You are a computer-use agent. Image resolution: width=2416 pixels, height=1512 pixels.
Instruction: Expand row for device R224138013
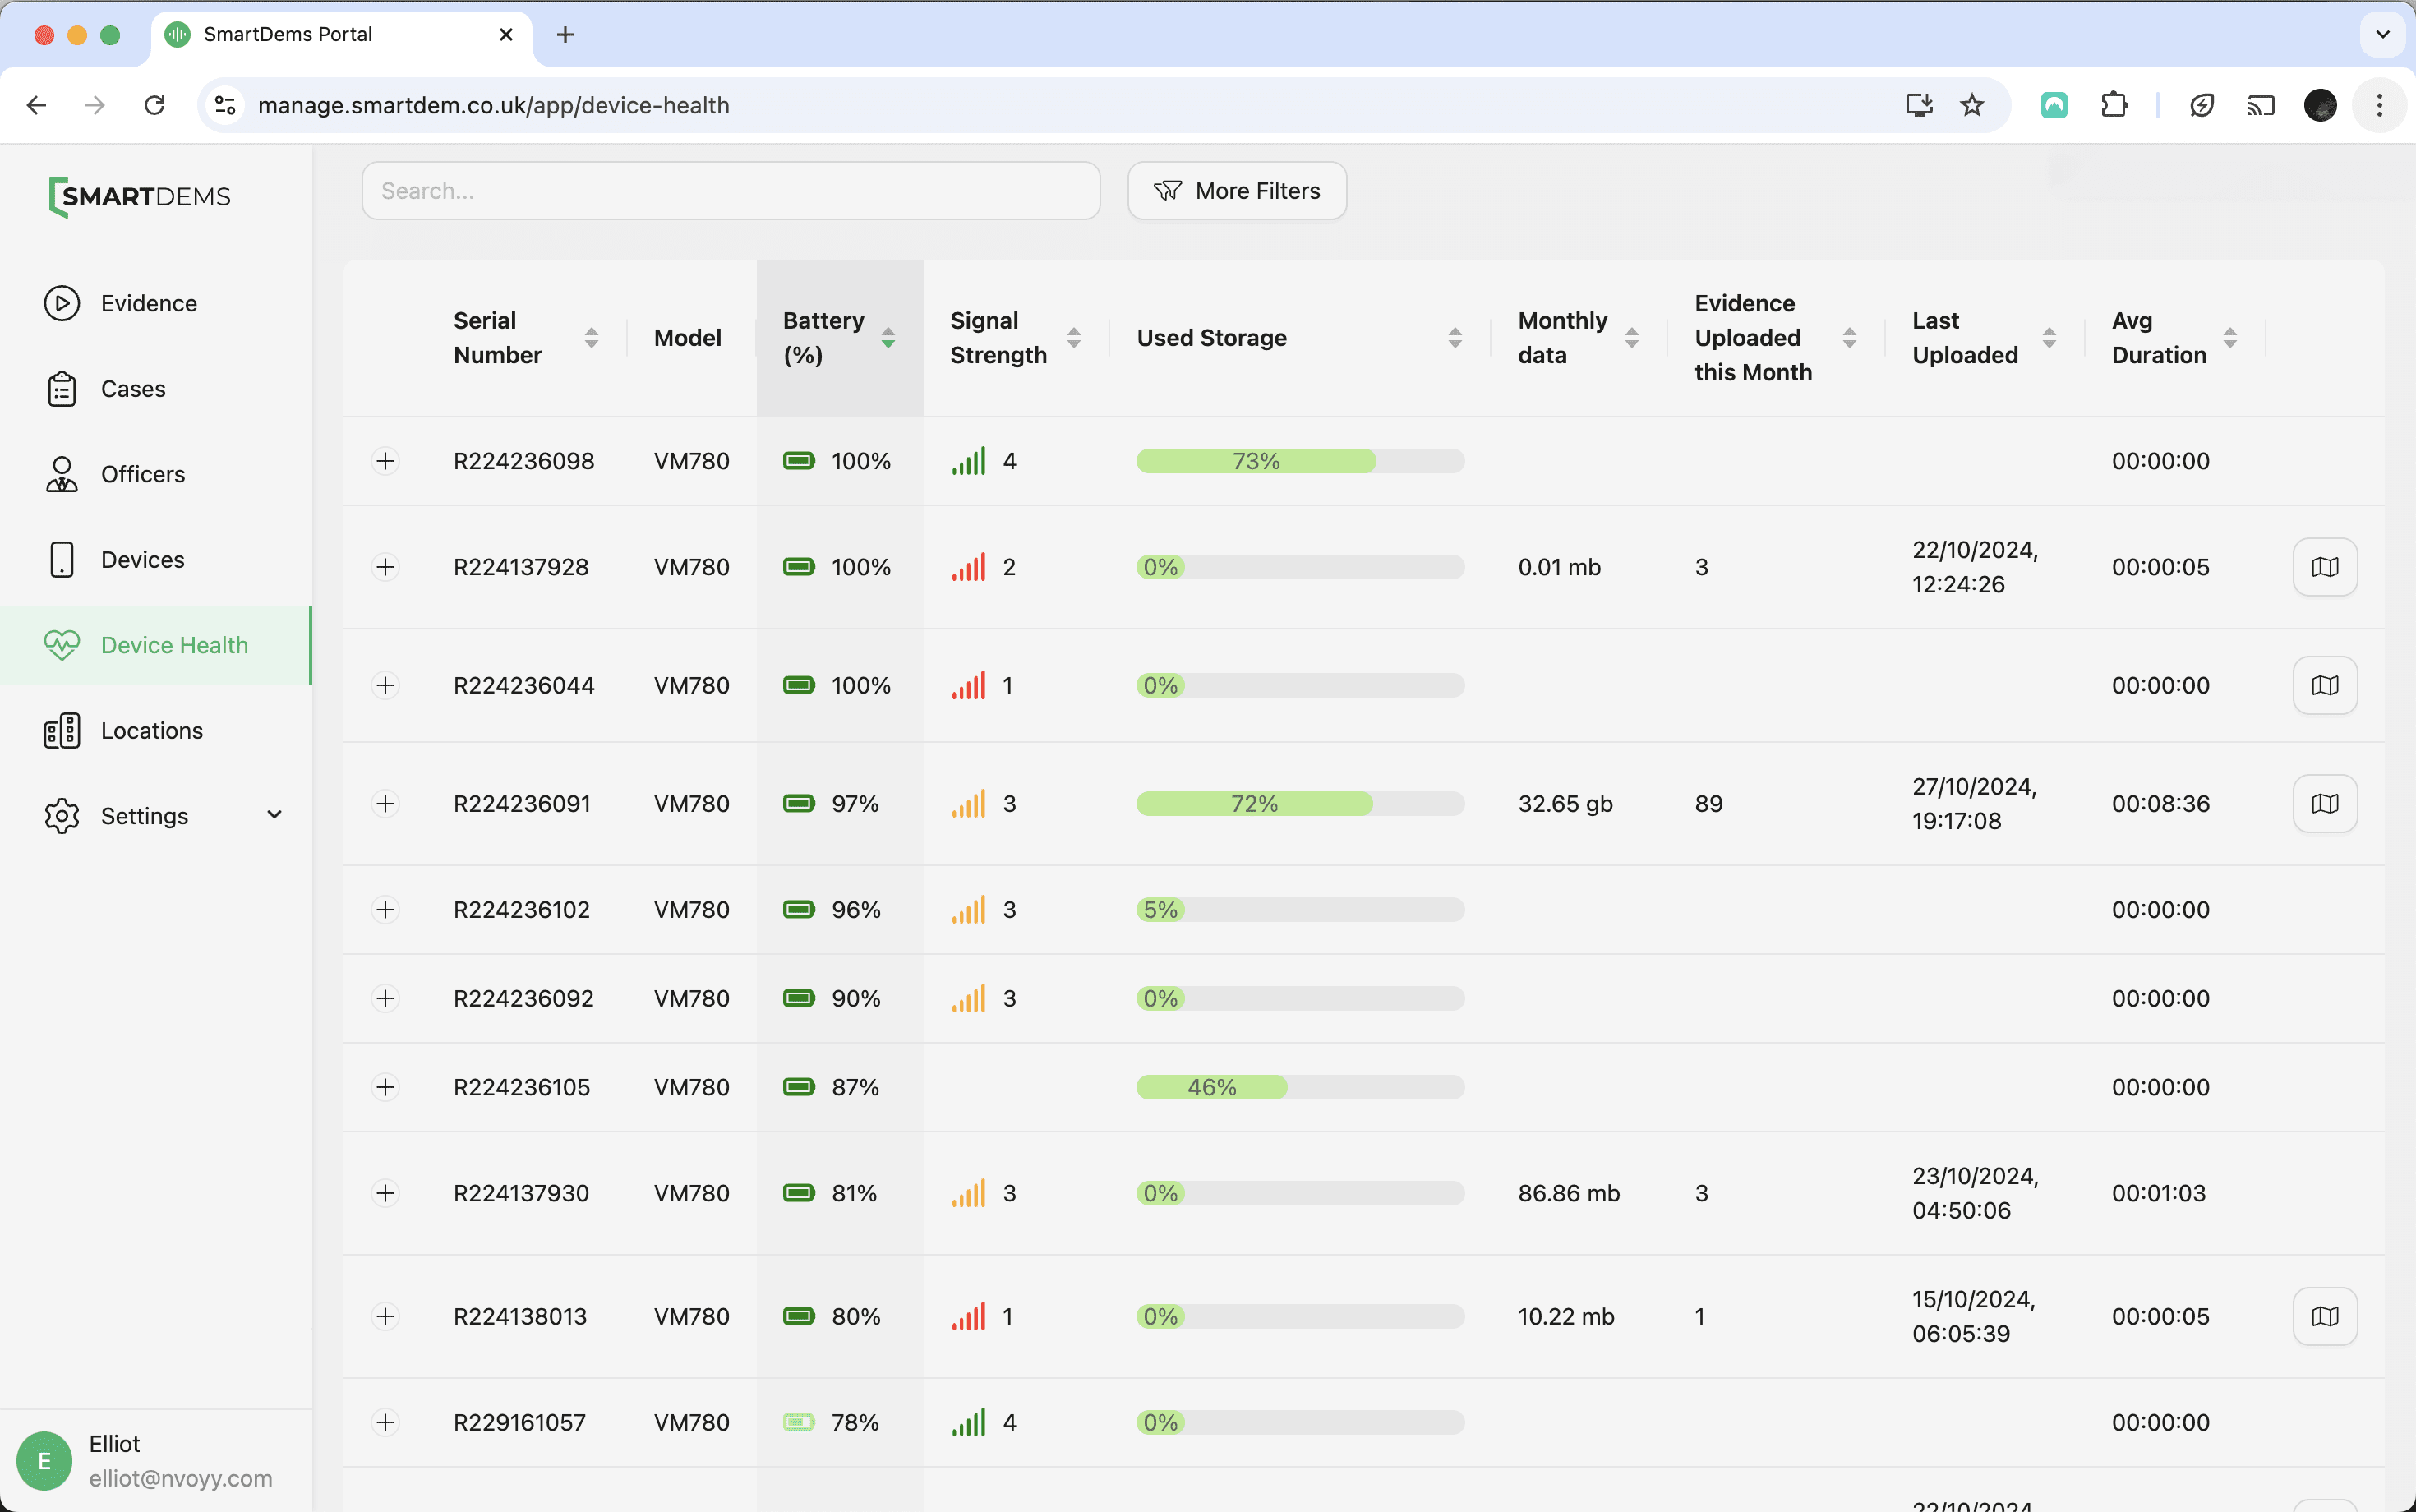point(385,1316)
